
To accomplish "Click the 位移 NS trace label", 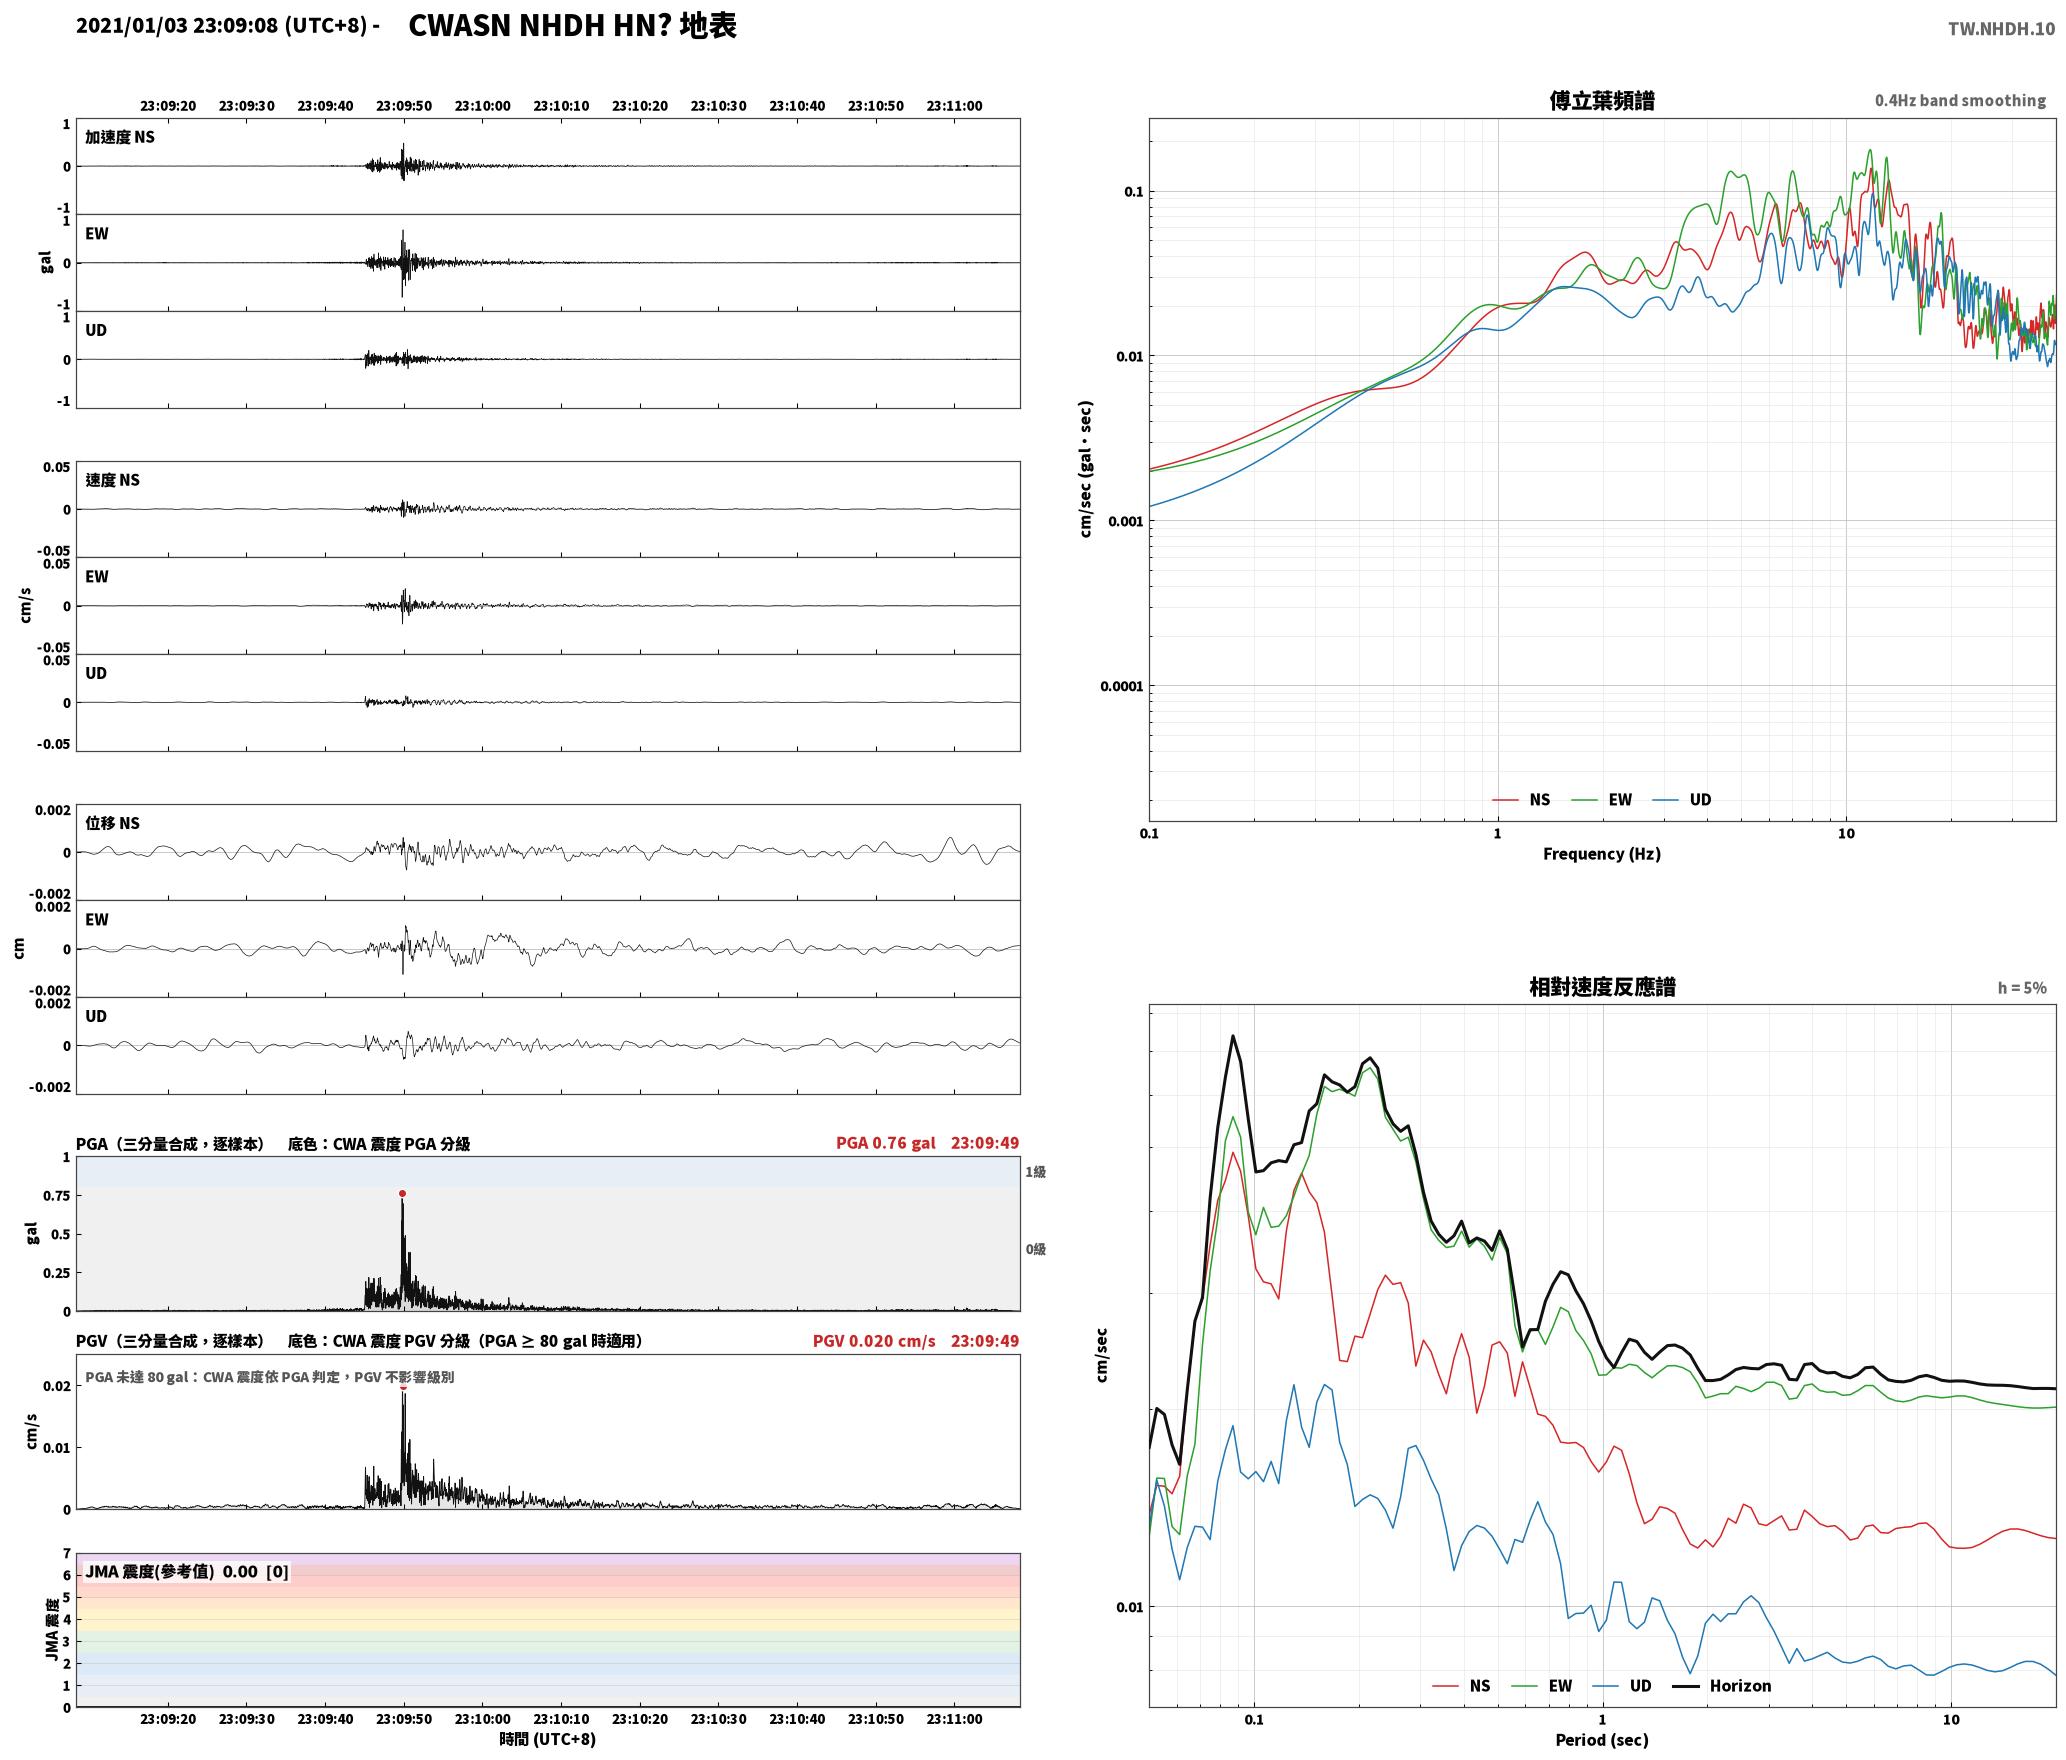I will point(112,823).
